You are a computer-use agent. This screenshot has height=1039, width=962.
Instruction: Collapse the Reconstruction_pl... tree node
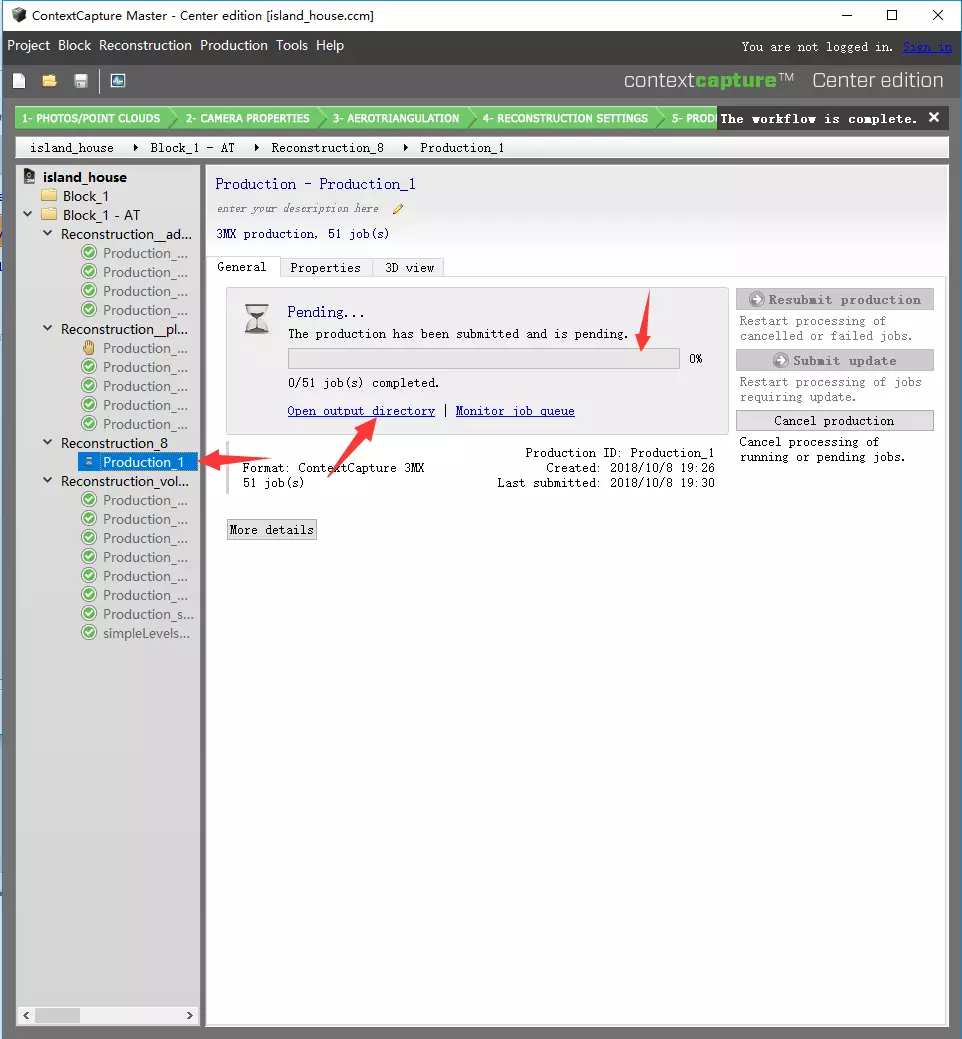48,328
